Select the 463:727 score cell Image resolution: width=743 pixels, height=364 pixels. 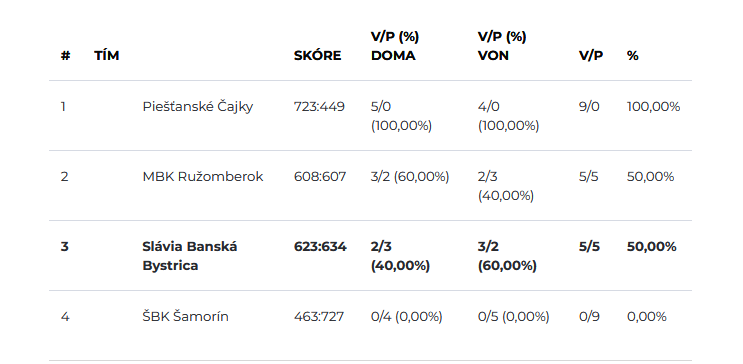[x=319, y=316]
